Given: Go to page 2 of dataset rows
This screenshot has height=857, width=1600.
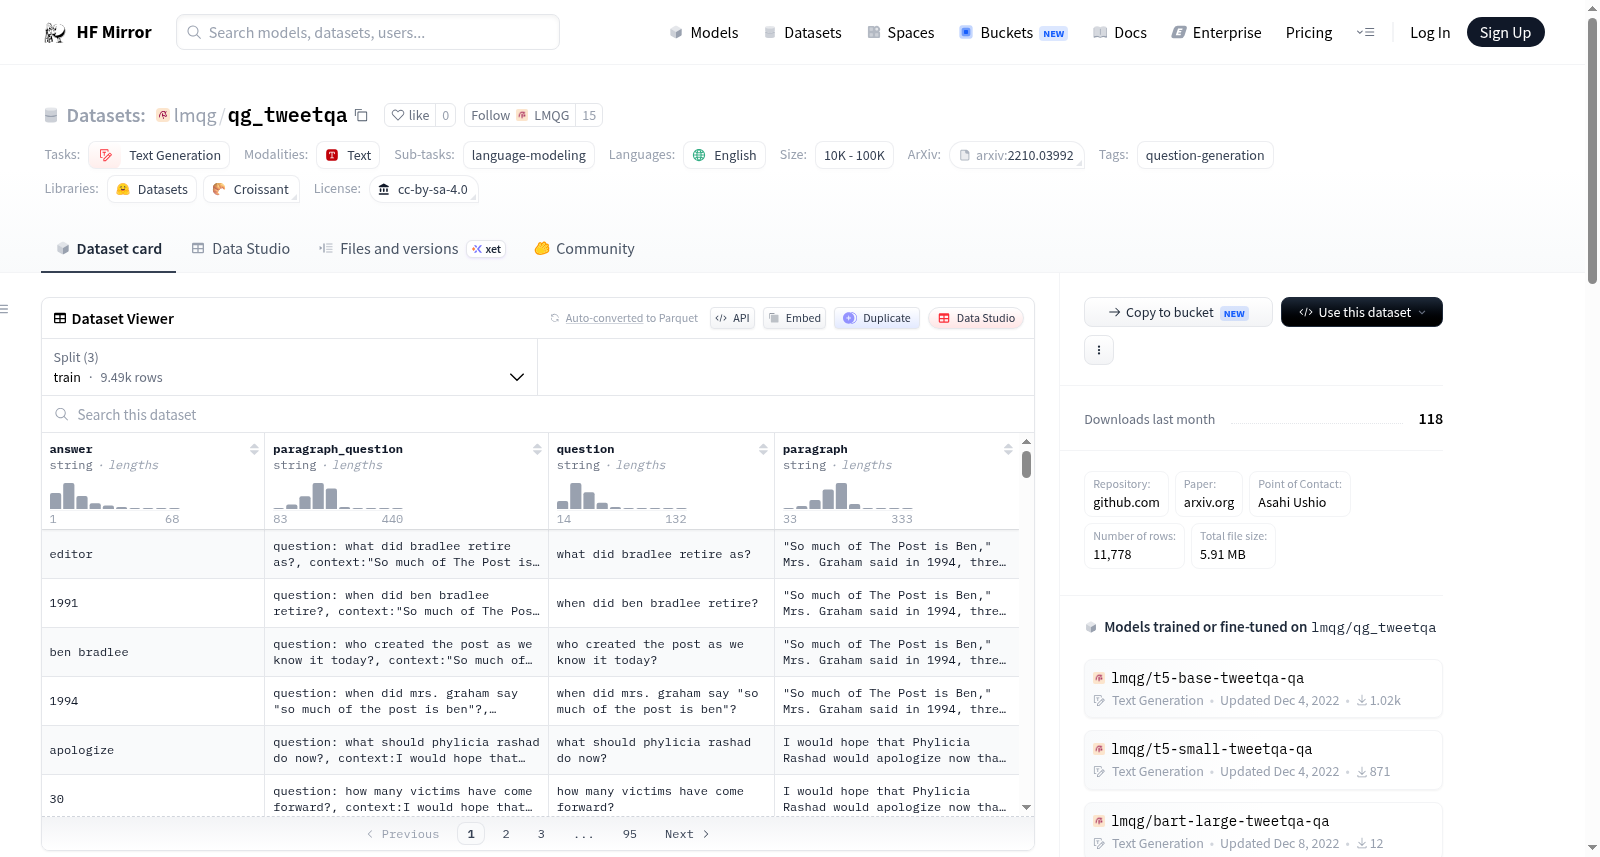Looking at the screenshot, I should (x=506, y=834).
